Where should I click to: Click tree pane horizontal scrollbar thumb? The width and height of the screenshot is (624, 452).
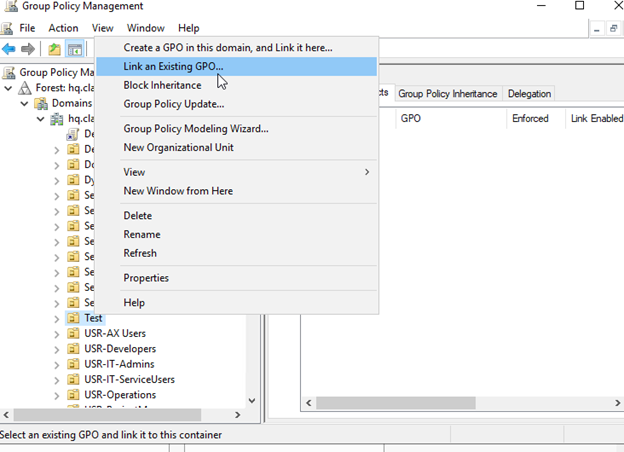(x=107, y=415)
